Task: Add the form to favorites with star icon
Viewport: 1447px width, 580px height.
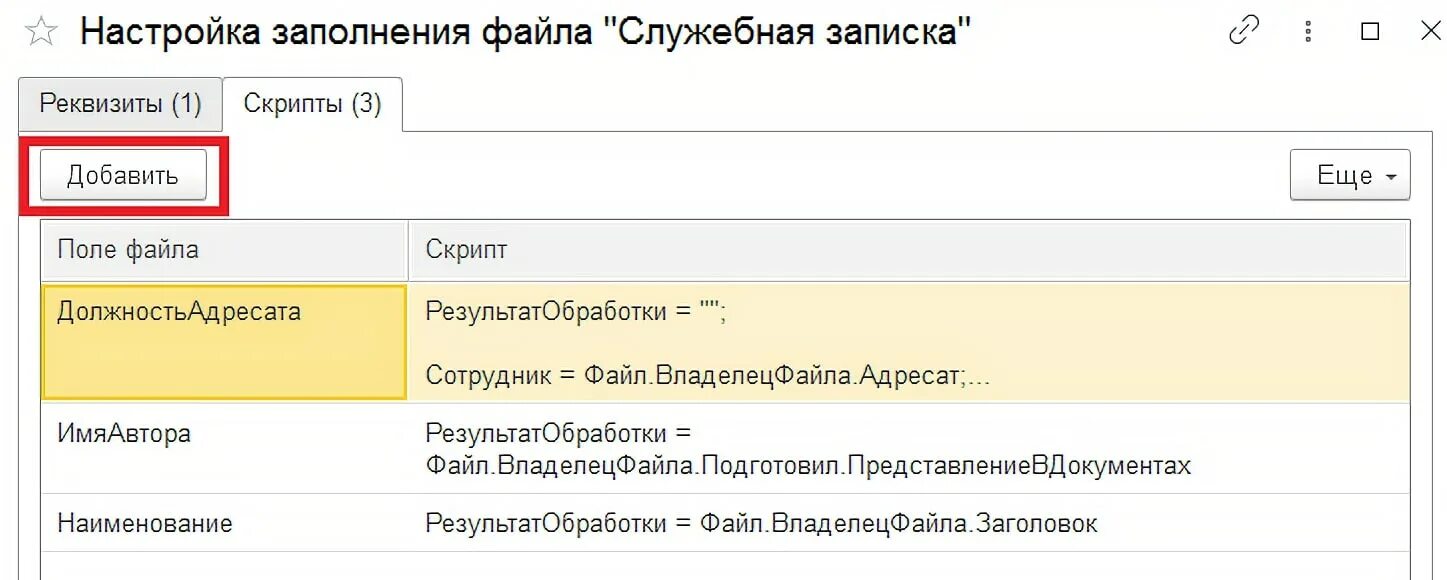Action: pyautogui.click(x=41, y=32)
